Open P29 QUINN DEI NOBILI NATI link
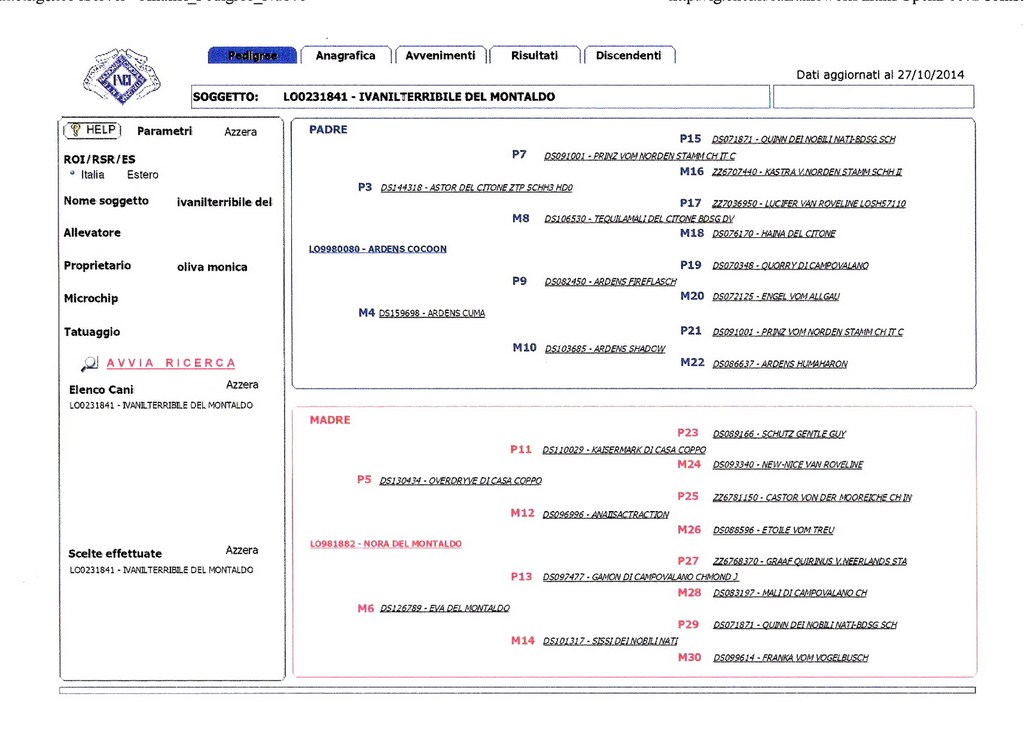This screenshot has width=1024, height=740. [x=805, y=625]
